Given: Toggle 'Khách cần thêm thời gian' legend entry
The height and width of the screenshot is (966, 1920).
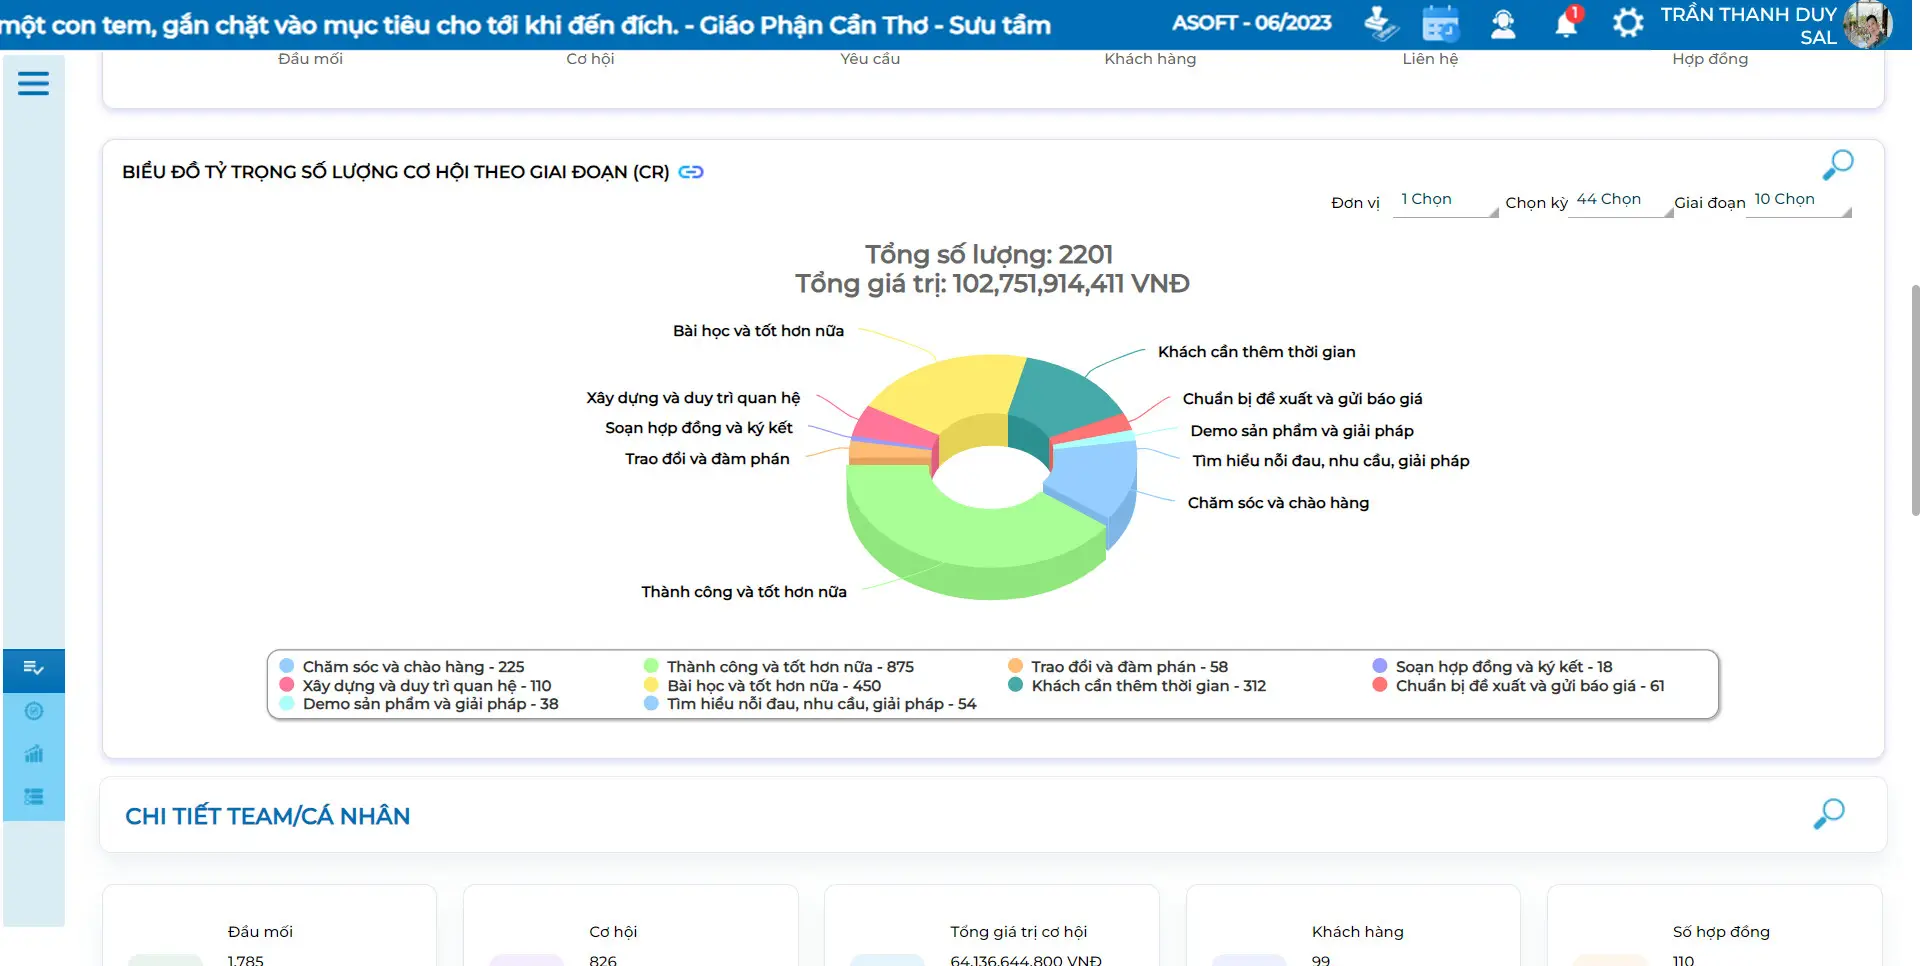Looking at the screenshot, I should point(1147,686).
